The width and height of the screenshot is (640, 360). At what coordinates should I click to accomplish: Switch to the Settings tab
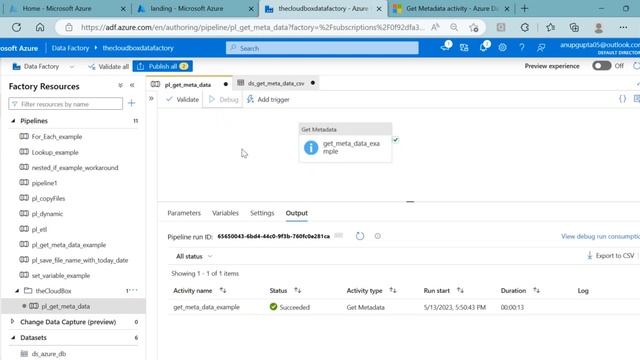click(262, 213)
